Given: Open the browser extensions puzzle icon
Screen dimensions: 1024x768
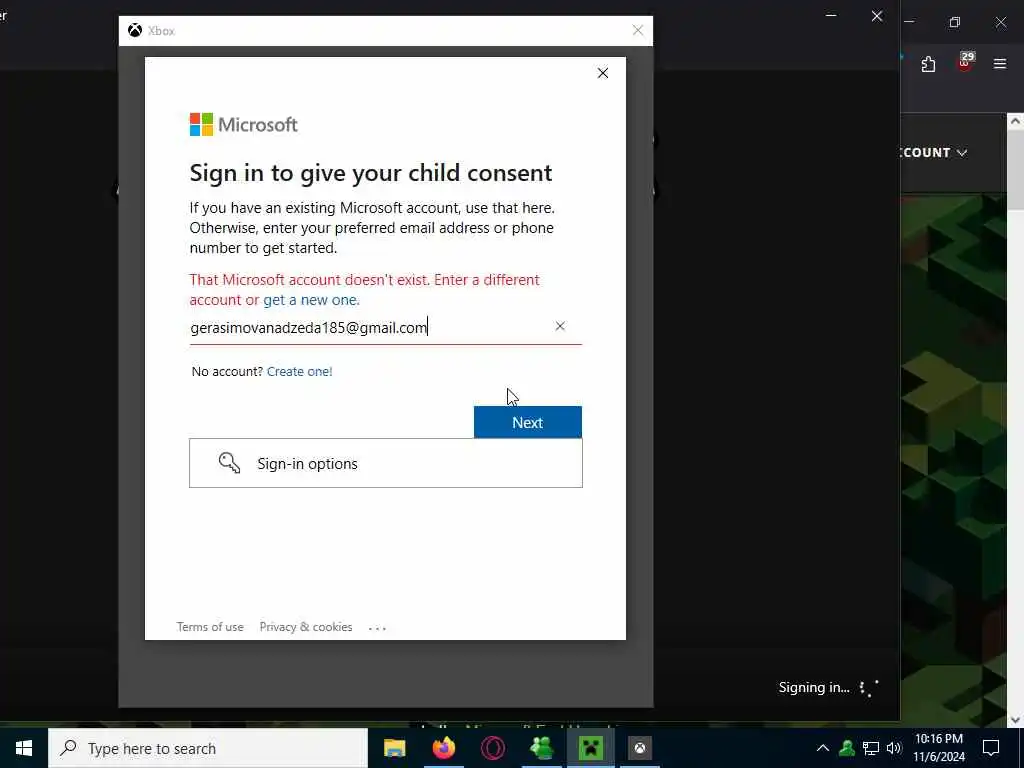Looking at the screenshot, I should point(928,64).
